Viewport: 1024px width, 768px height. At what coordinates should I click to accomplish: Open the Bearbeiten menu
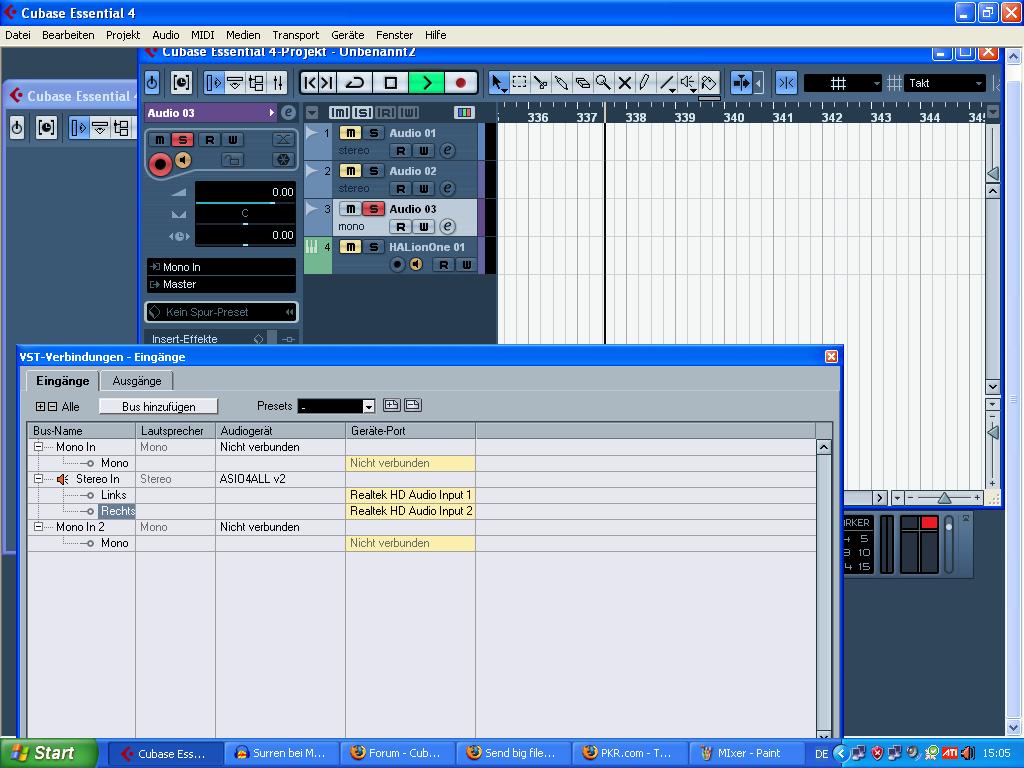pyautogui.click(x=68, y=35)
